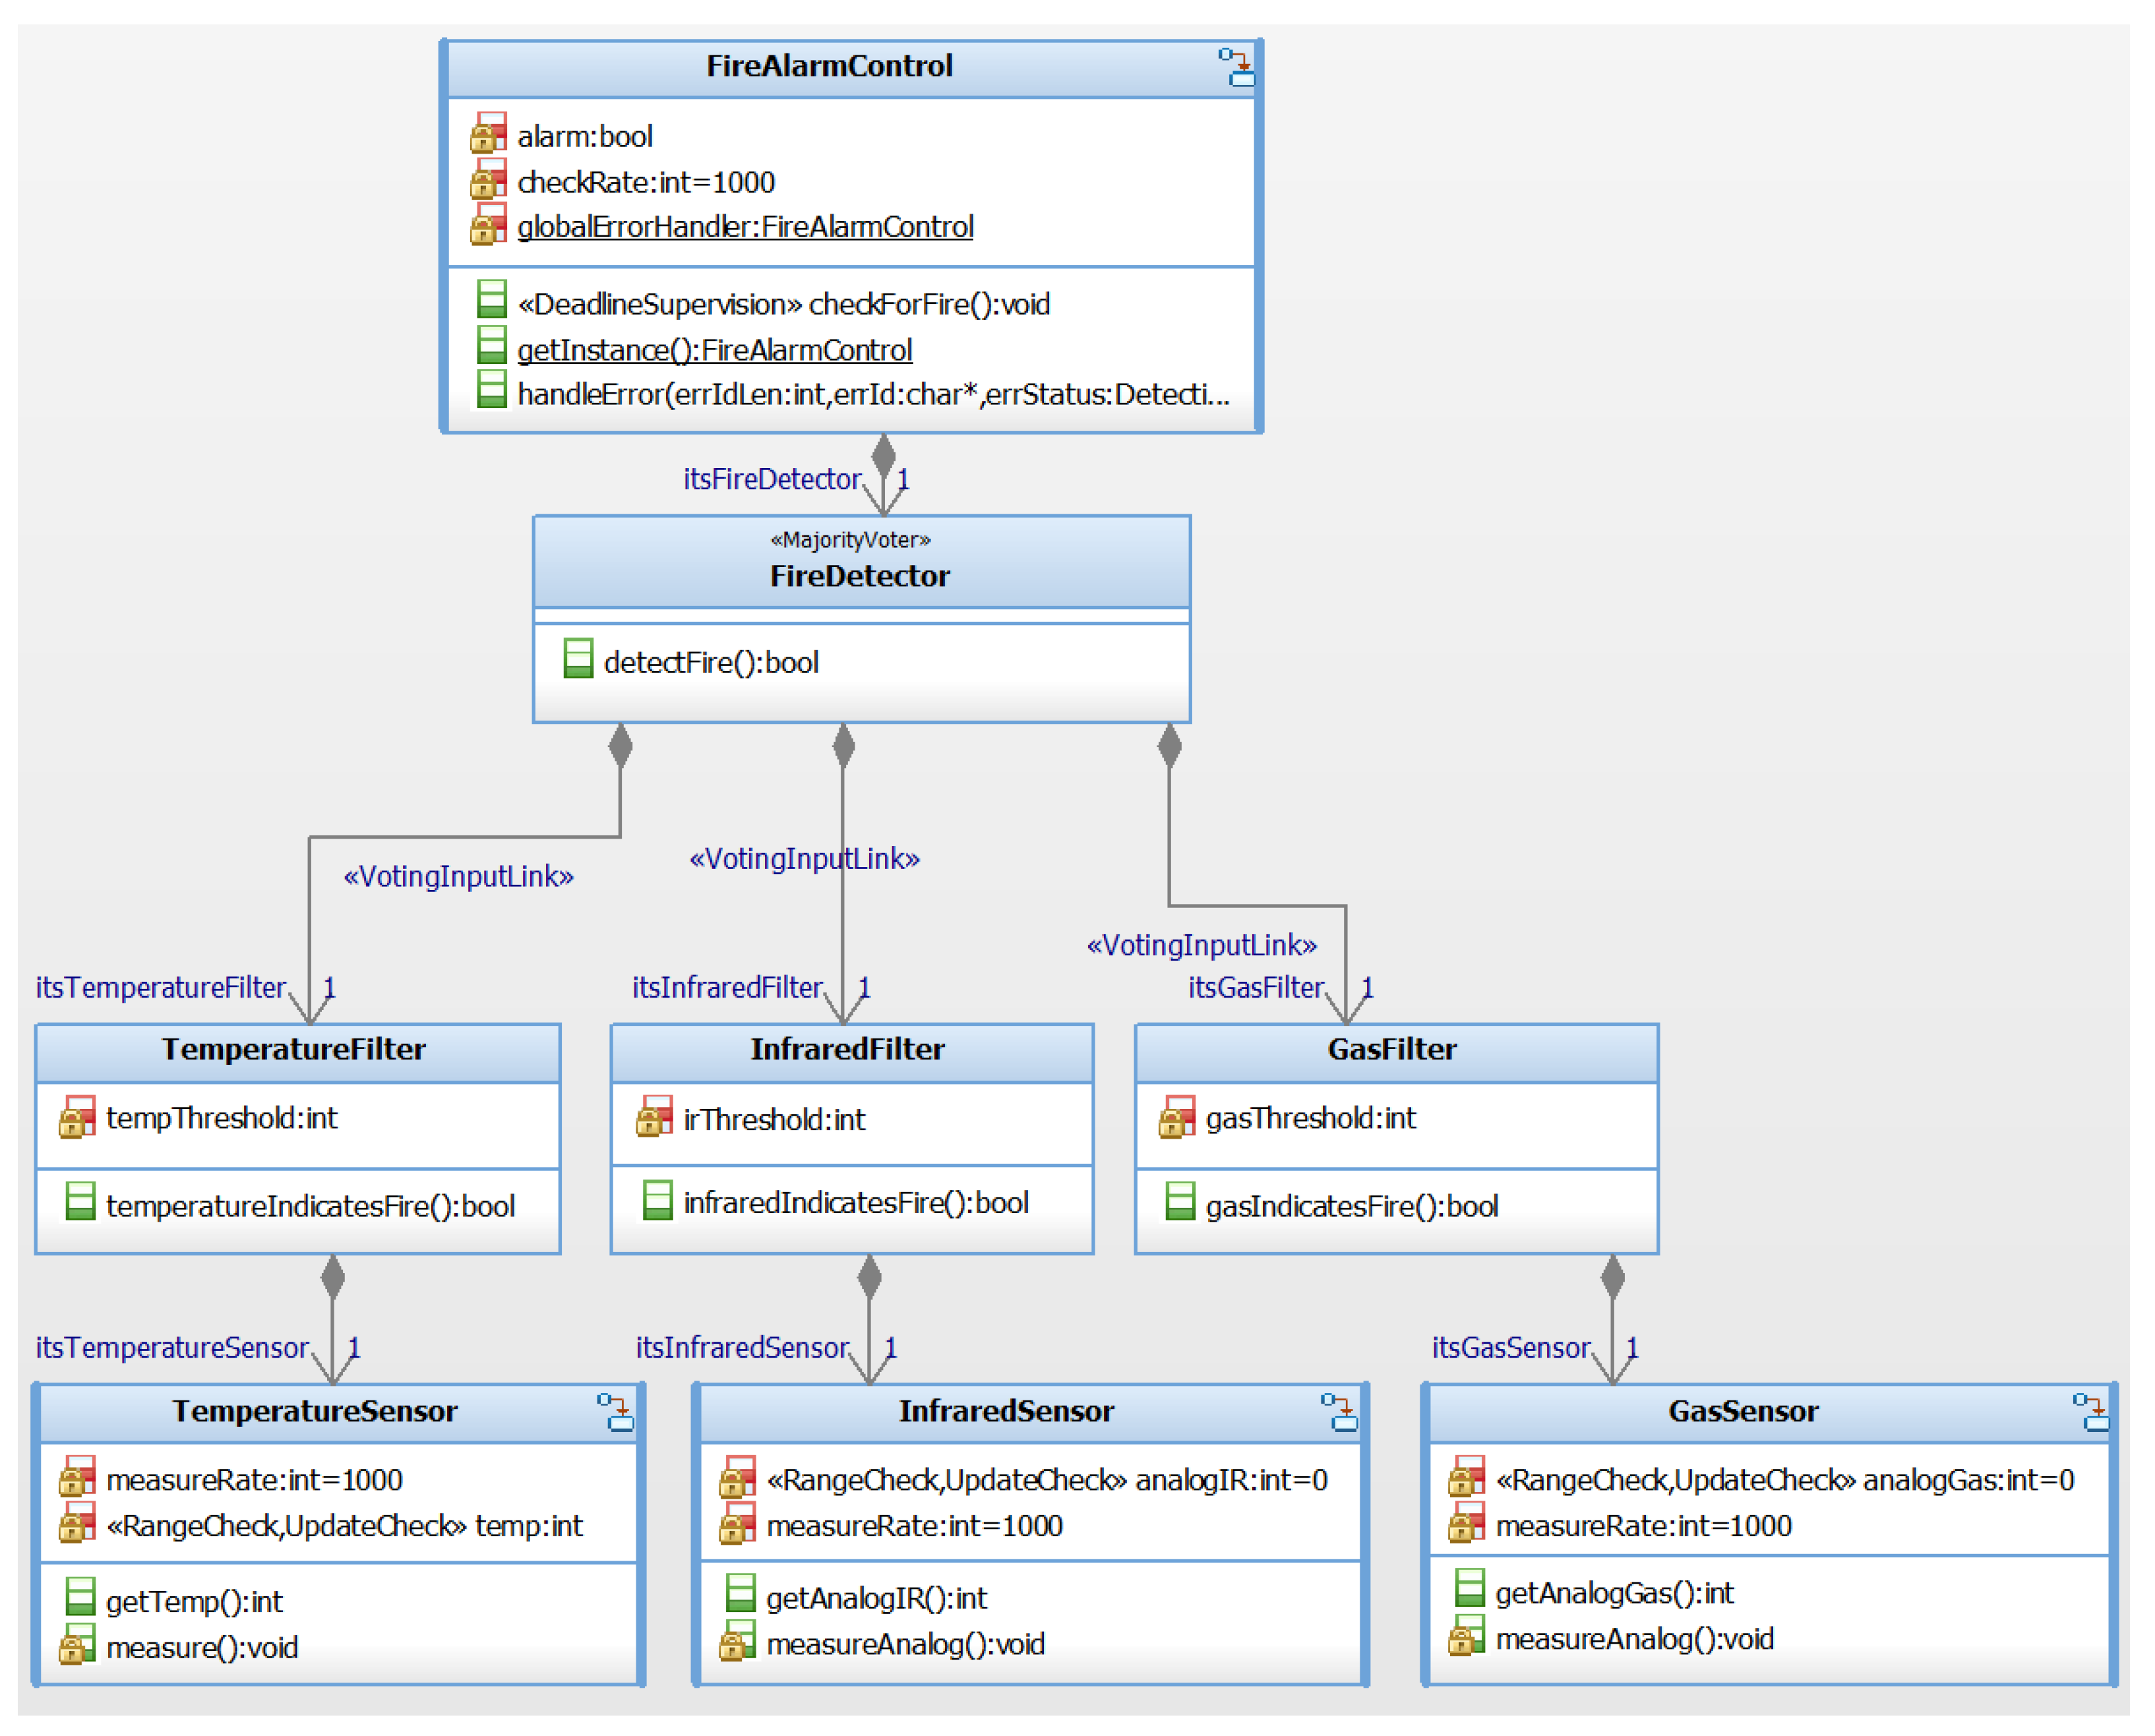The image size is (2155, 1736).
Task: Select the globalErrorHandler:FireAlarmControl attribute
Action: coord(744,227)
